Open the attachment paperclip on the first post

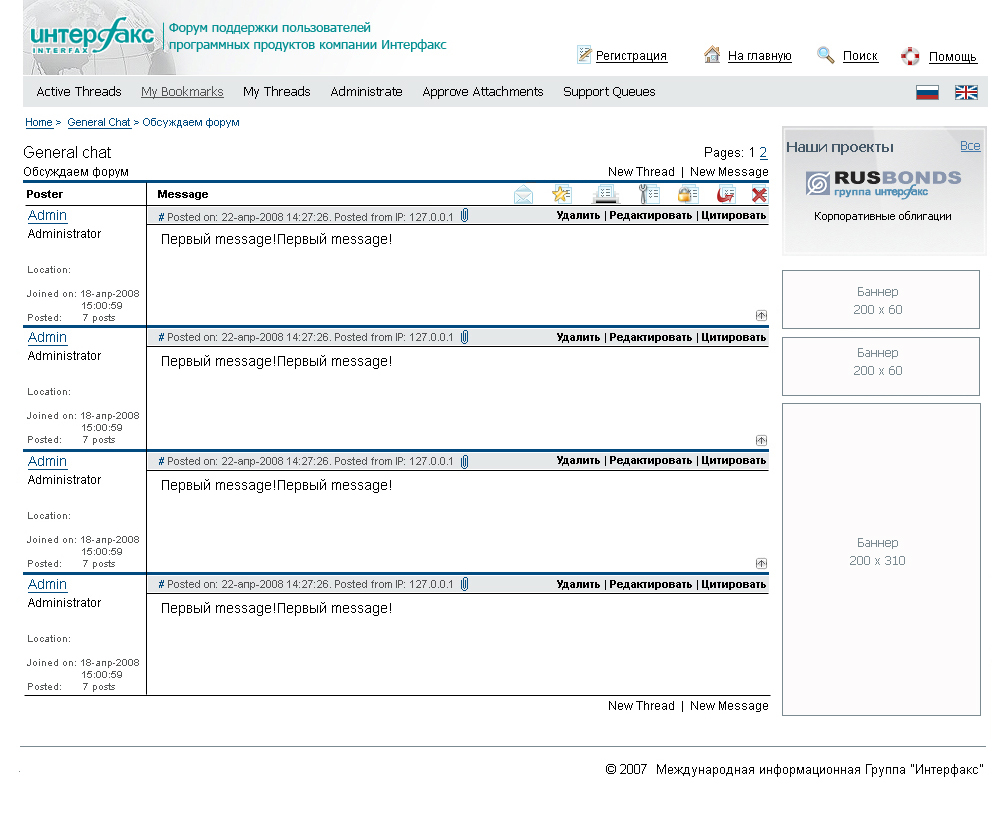pos(462,215)
